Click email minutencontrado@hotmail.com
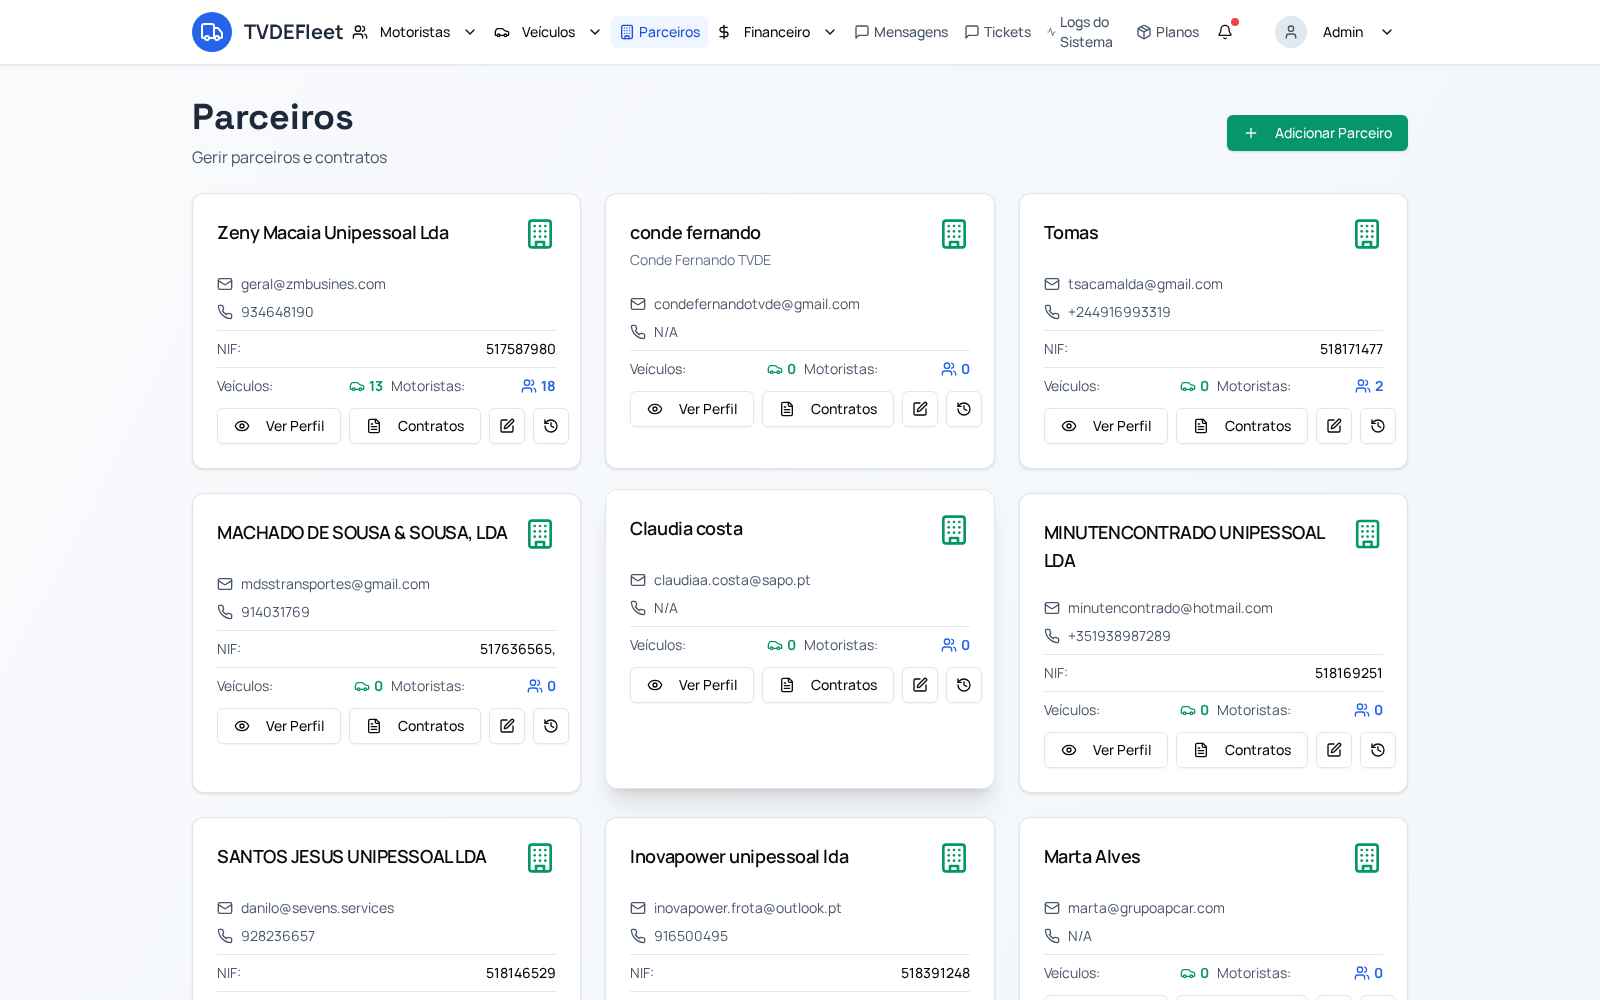The width and height of the screenshot is (1600, 1000). pyautogui.click(x=1170, y=608)
